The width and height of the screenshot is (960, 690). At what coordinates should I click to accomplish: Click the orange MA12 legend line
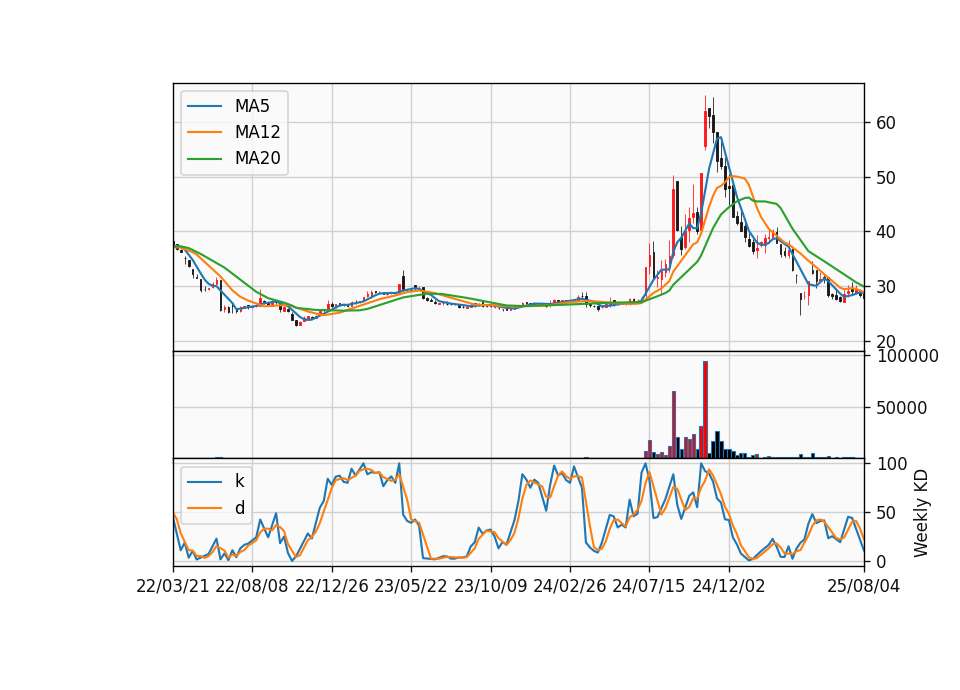pyautogui.click(x=204, y=132)
